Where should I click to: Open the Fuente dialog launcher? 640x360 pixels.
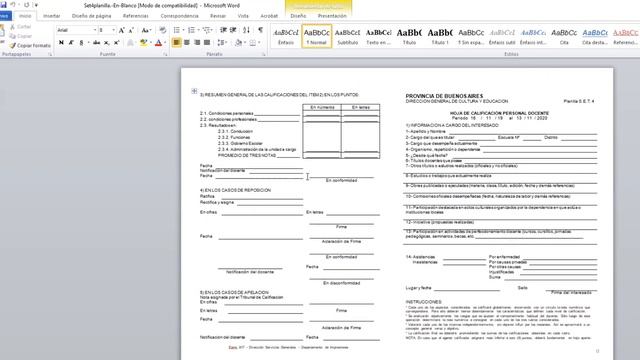click(x=165, y=54)
